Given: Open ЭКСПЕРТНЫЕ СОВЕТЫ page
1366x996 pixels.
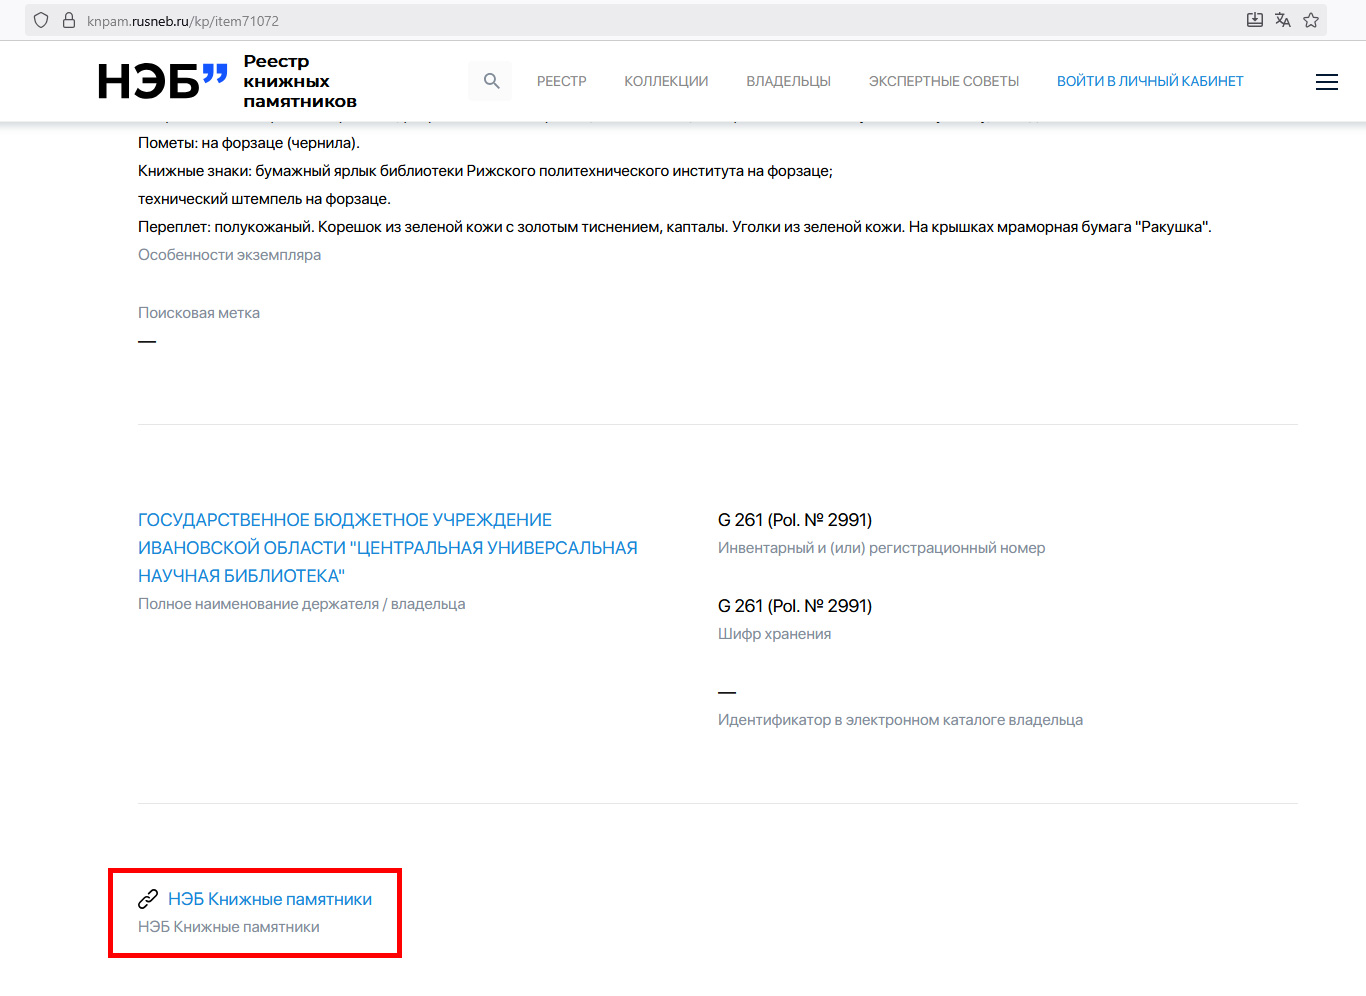Looking at the screenshot, I should pos(944,81).
